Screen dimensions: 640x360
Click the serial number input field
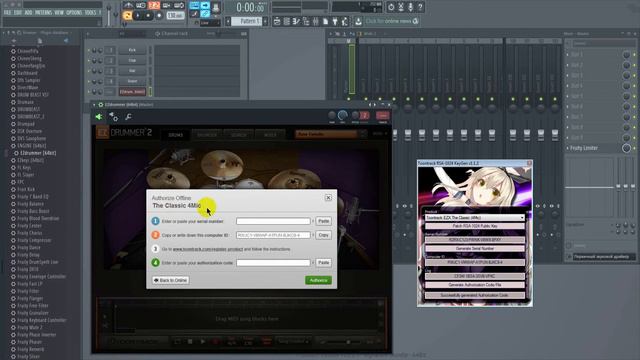[273, 221]
